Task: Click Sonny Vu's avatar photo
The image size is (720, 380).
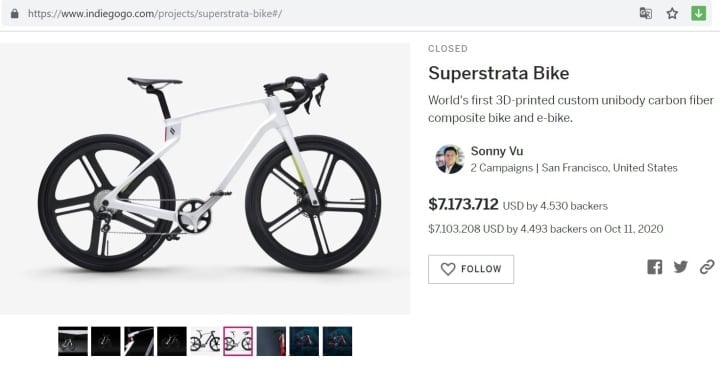Action: pyautogui.click(x=450, y=159)
